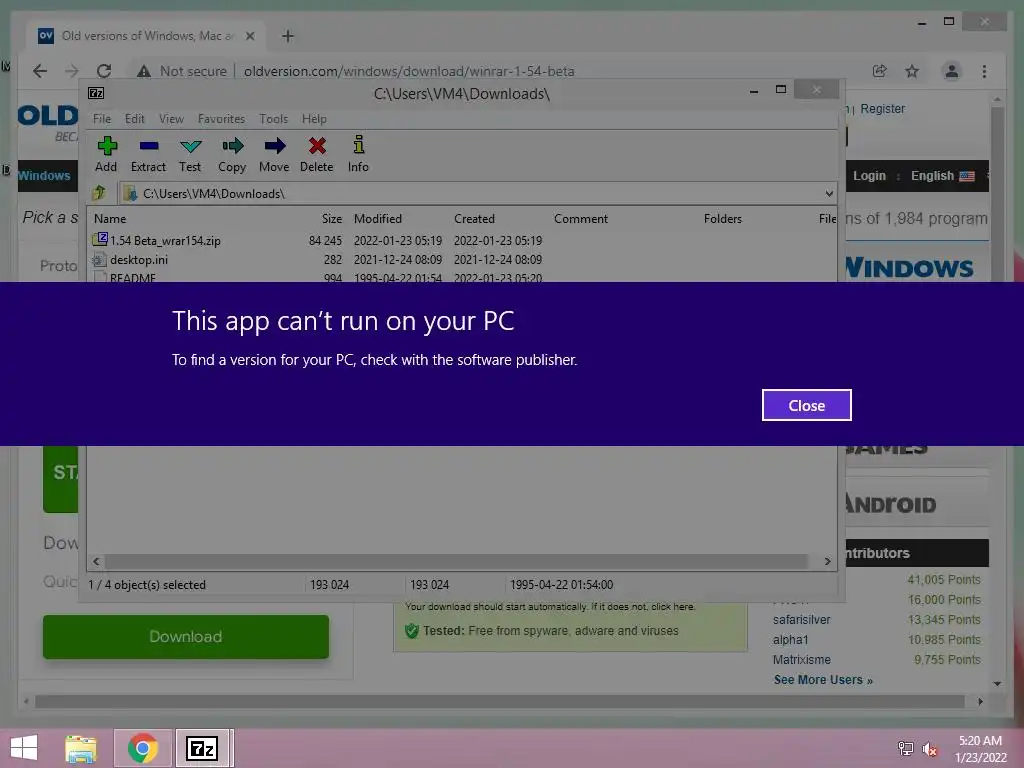Image resolution: width=1024 pixels, height=768 pixels.
Task: Sort files by Created column header
Action: click(474, 219)
